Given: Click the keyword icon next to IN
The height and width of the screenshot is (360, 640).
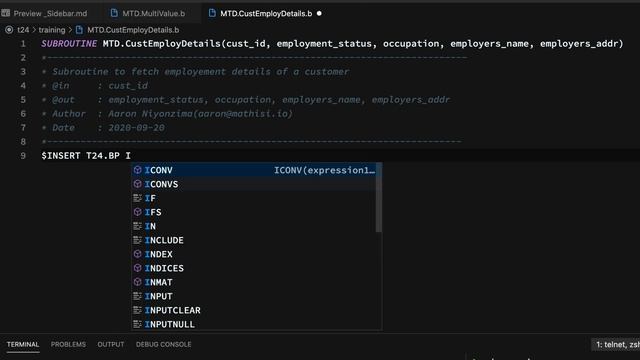Looking at the screenshot, I should pos(138,226).
